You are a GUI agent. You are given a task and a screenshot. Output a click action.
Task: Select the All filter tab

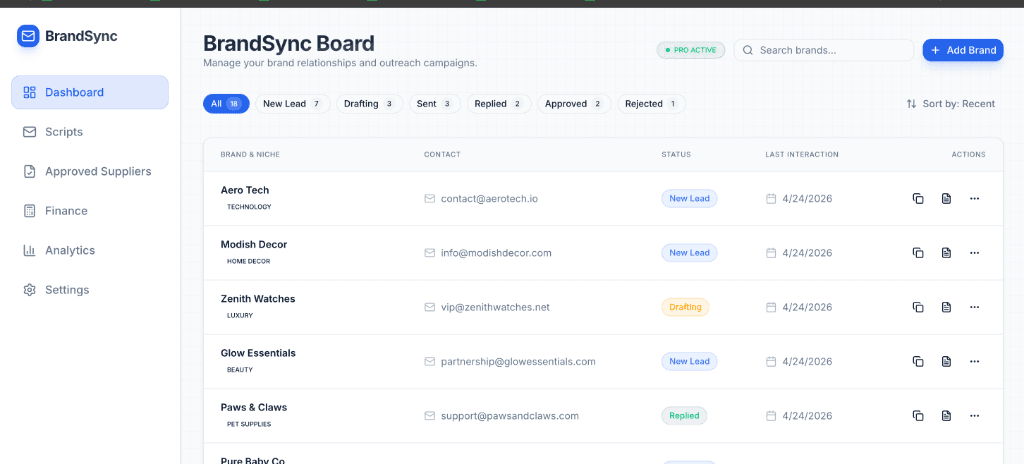coord(226,104)
